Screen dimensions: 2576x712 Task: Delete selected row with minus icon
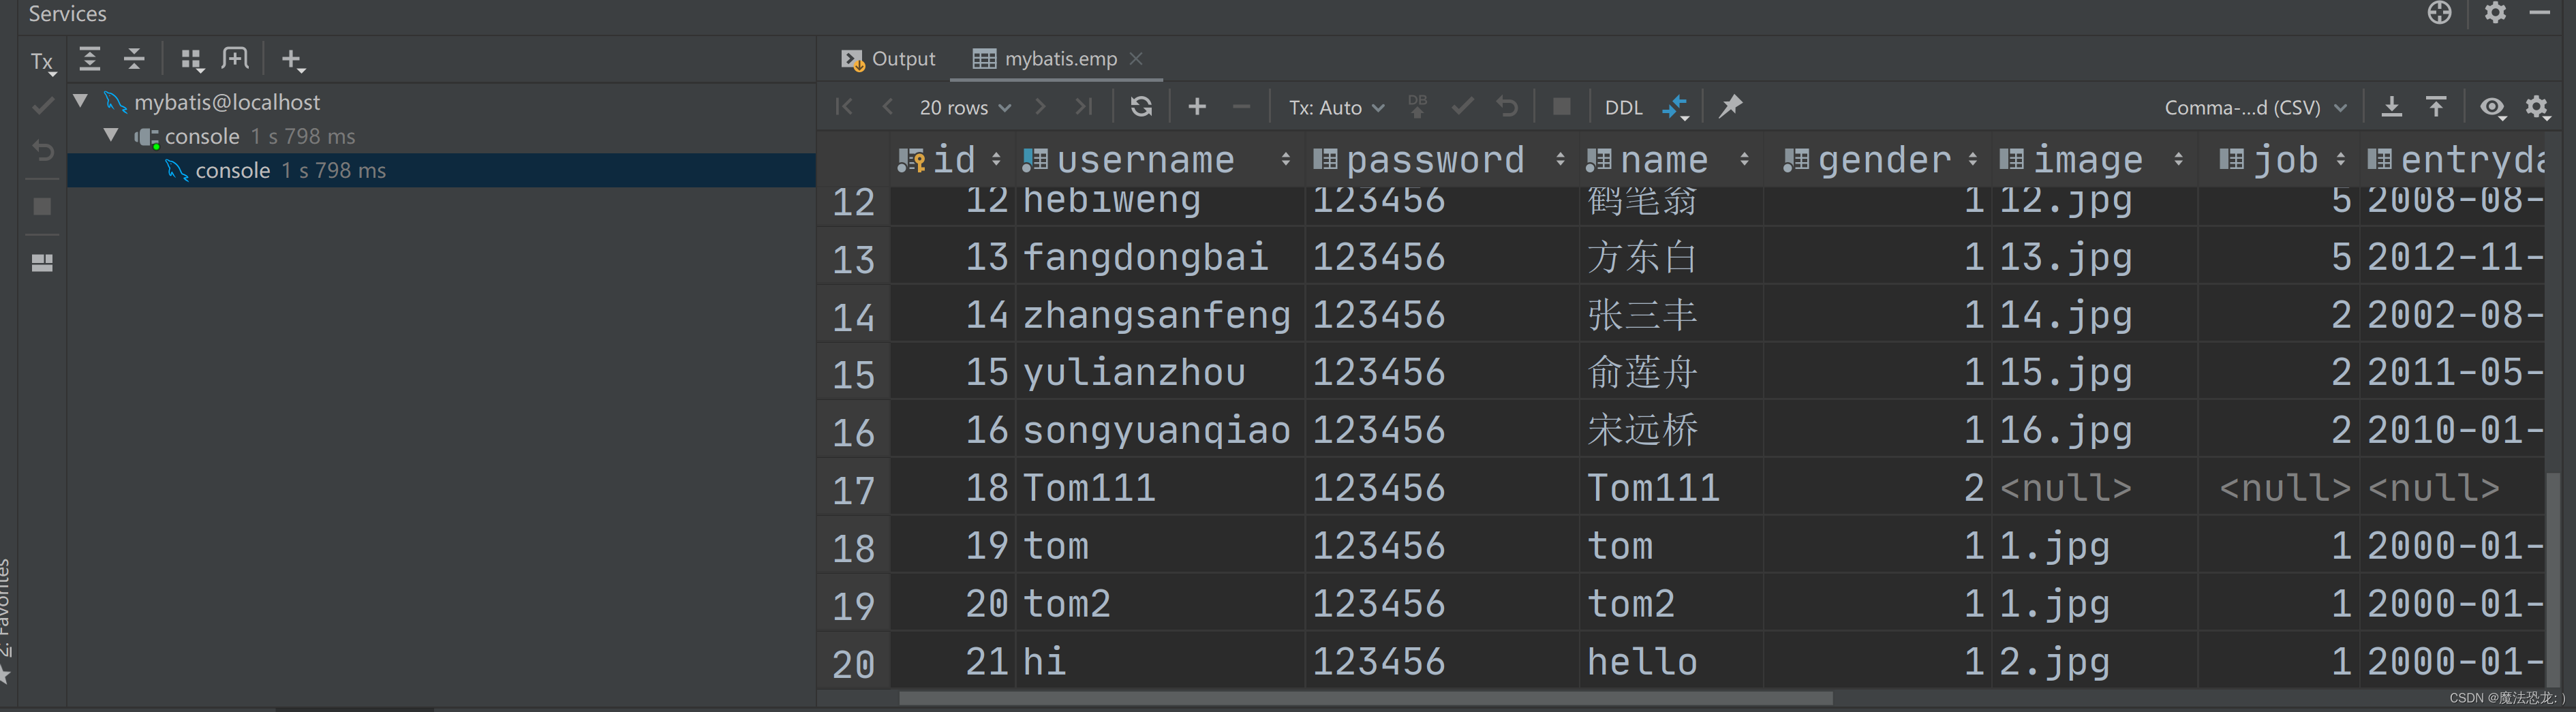coord(1241,106)
